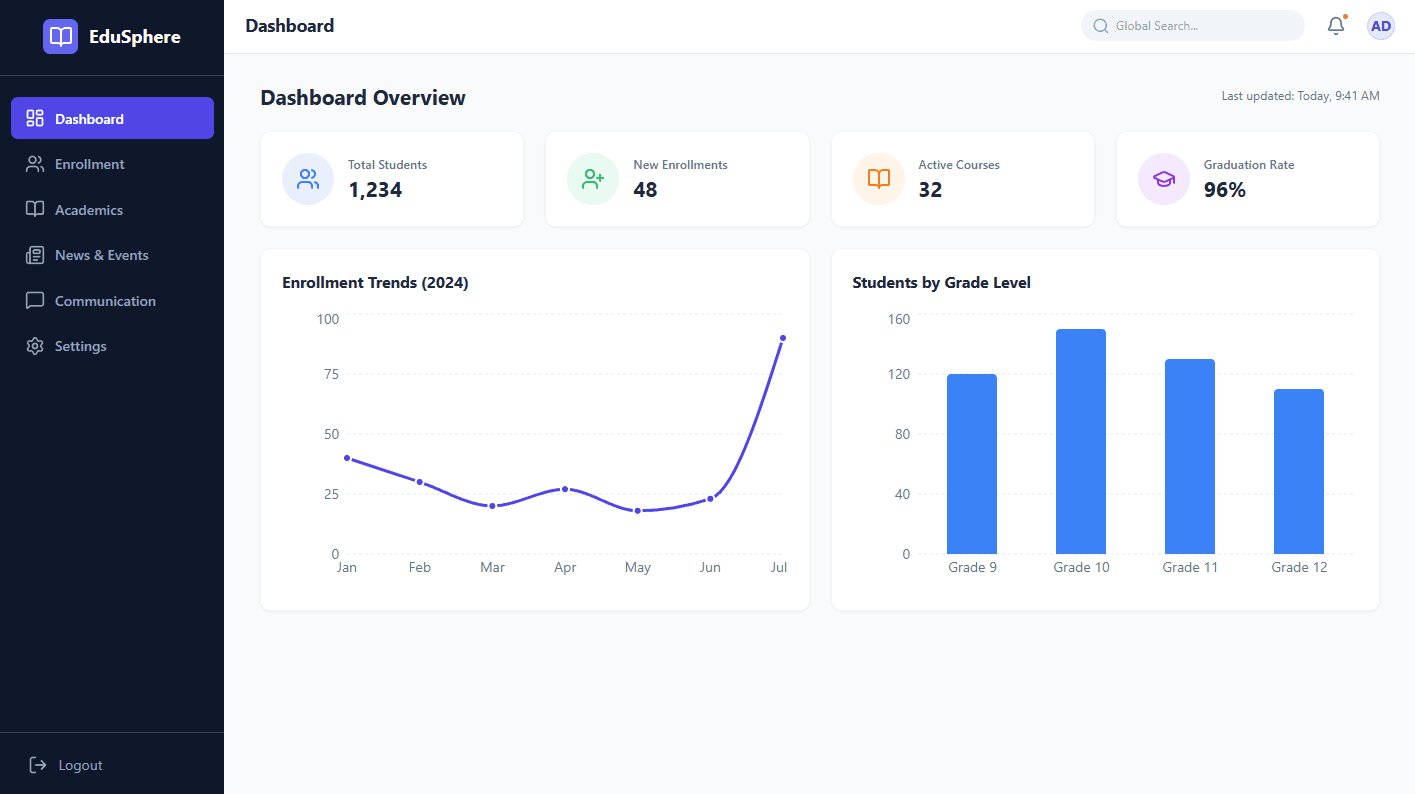This screenshot has width=1415, height=794.
Task: Select the Grade 12 bar in chart
Action: click(1298, 471)
